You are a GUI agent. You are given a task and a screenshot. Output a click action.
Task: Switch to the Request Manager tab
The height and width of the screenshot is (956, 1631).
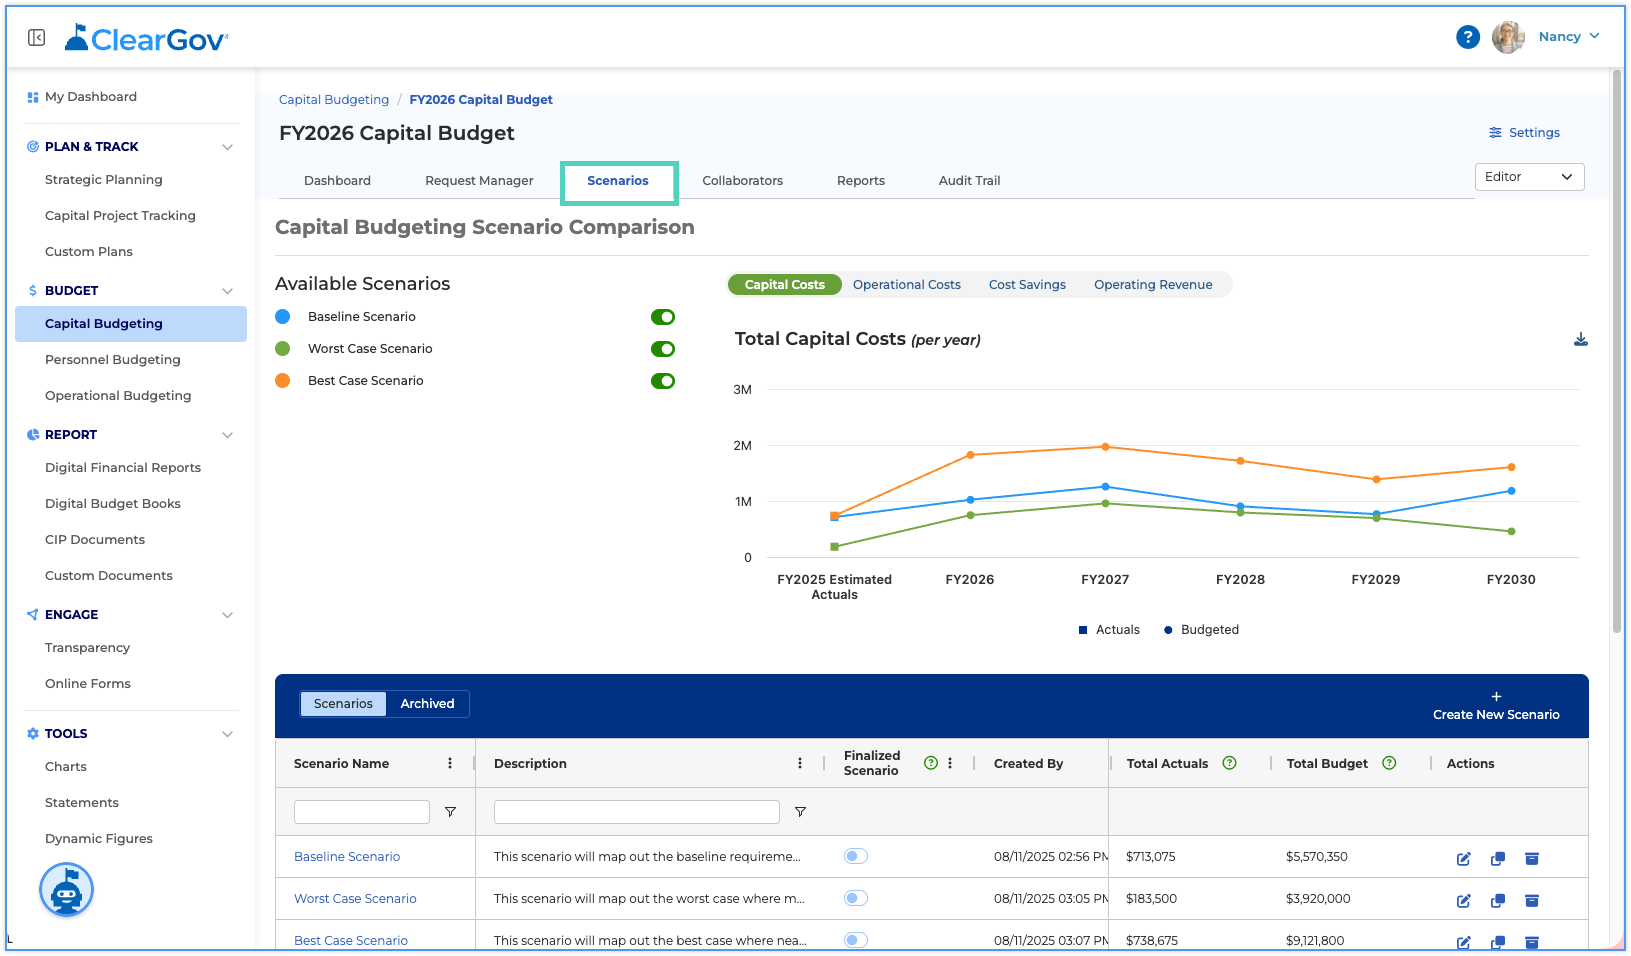tap(479, 181)
